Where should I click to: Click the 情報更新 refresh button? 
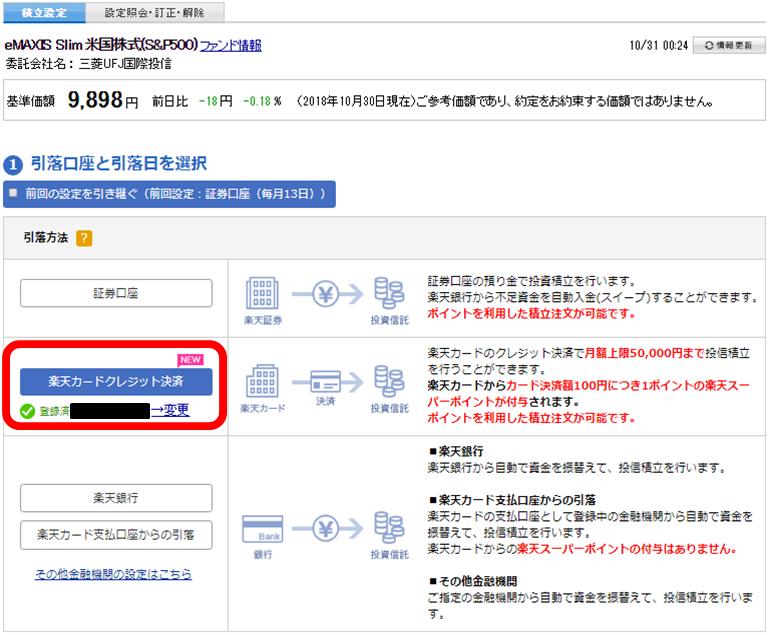pos(729,45)
